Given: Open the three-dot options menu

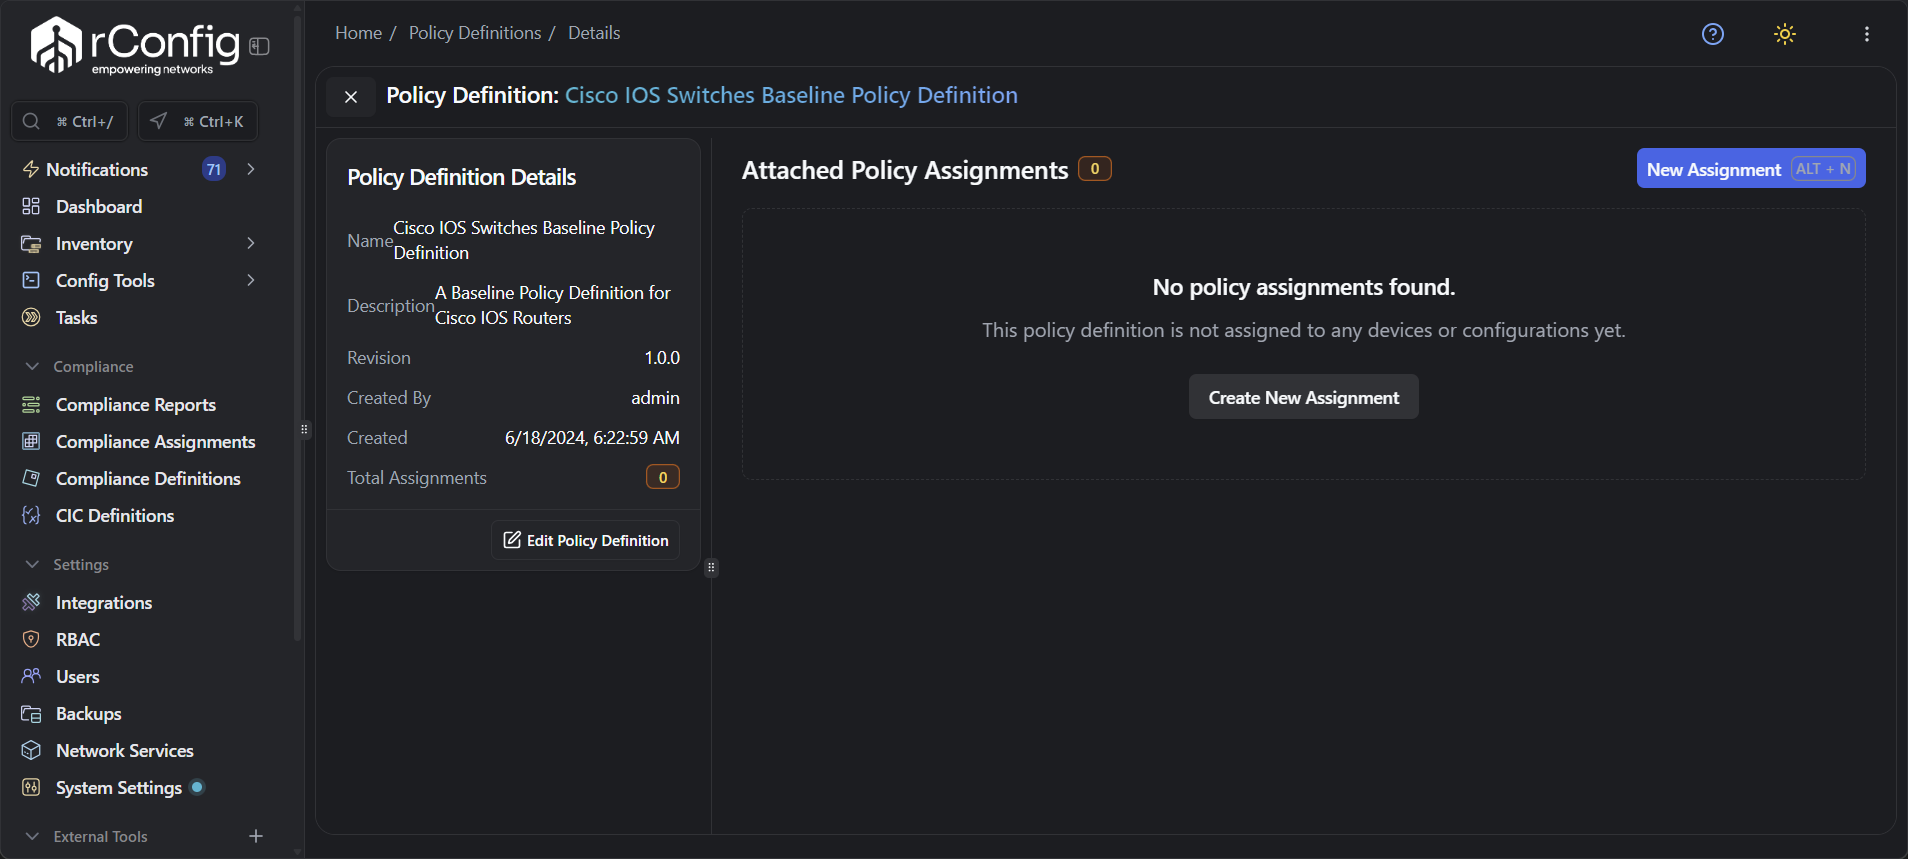Looking at the screenshot, I should point(1867,34).
